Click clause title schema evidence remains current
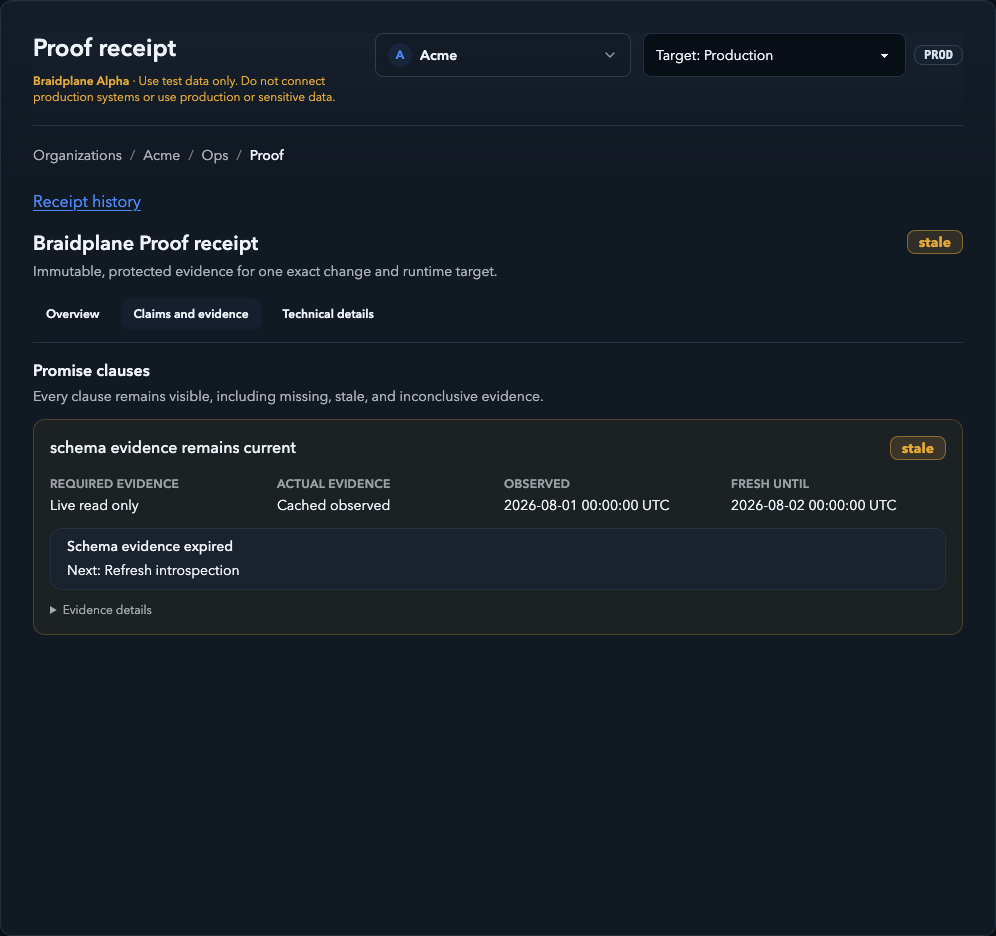The image size is (996, 936). pyautogui.click(x=173, y=448)
